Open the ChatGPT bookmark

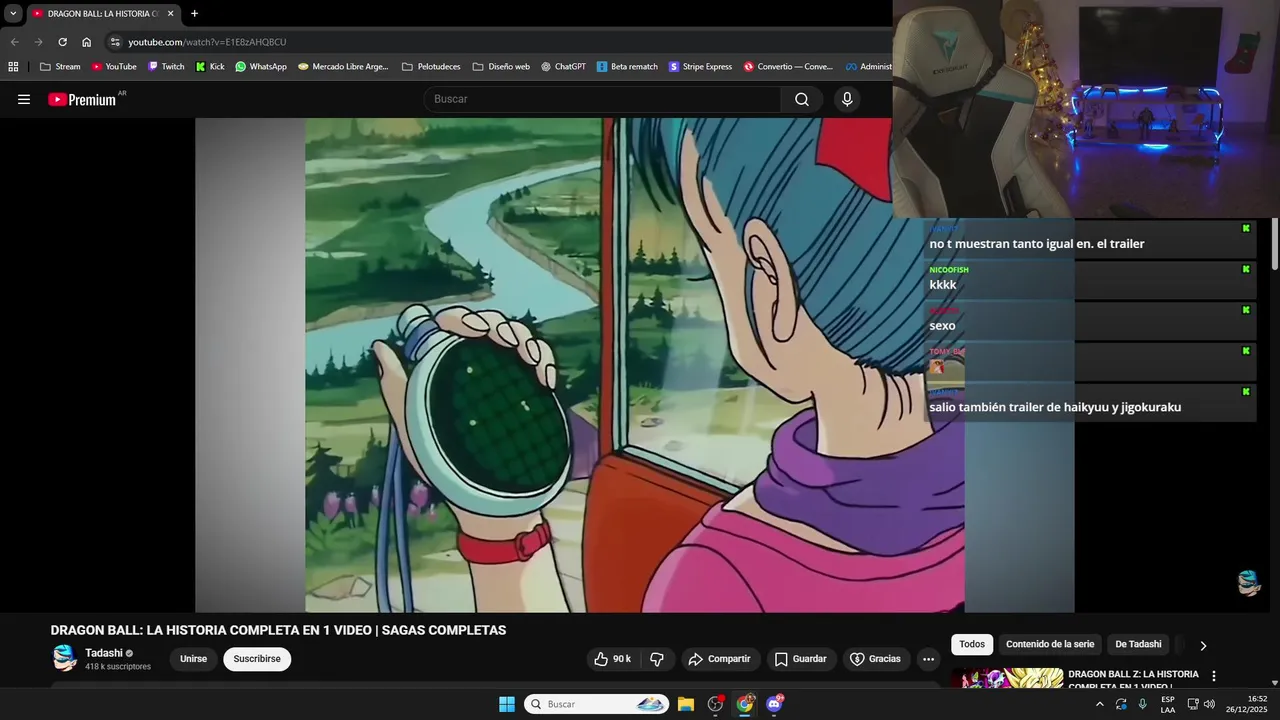(563, 67)
